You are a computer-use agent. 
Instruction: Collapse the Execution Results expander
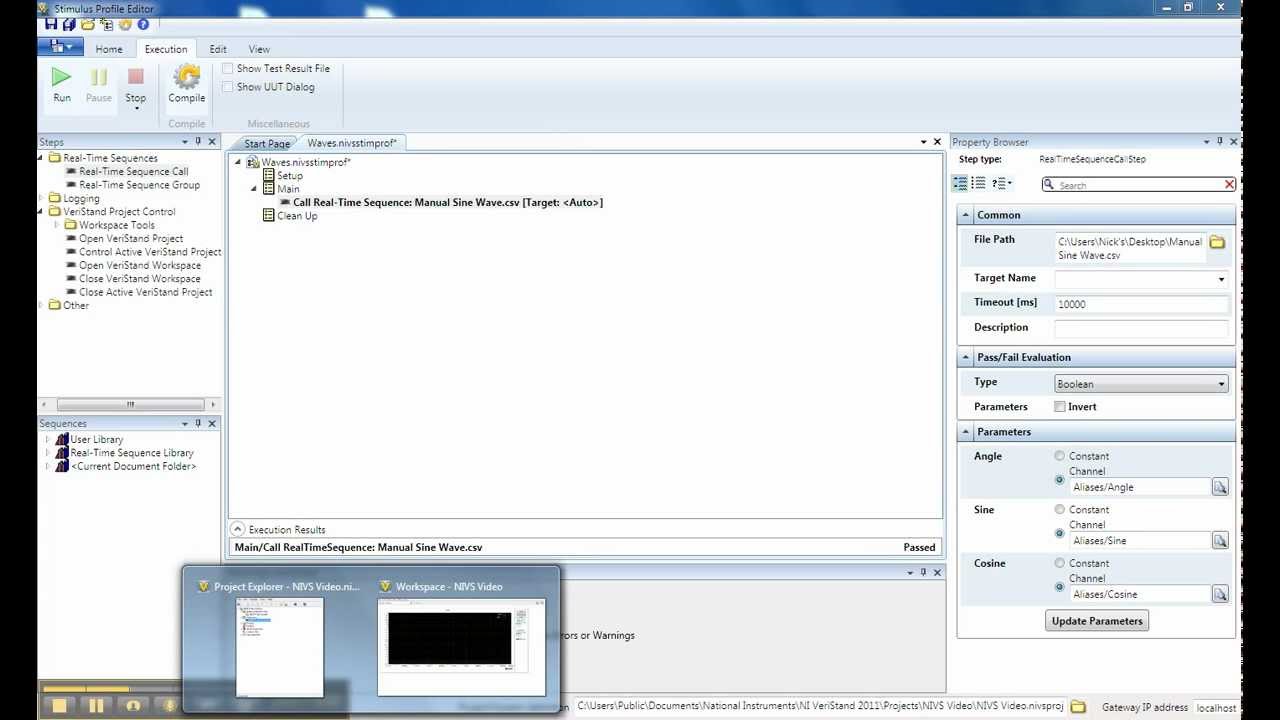tap(238, 529)
